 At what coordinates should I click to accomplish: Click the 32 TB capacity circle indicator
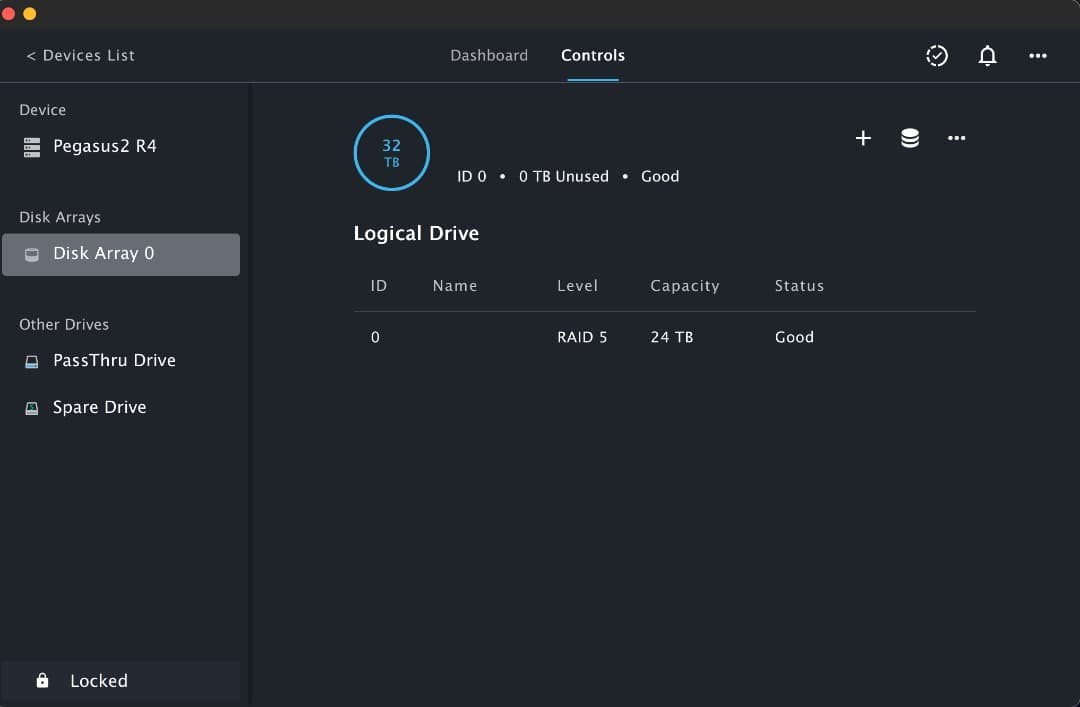[391, 152]
